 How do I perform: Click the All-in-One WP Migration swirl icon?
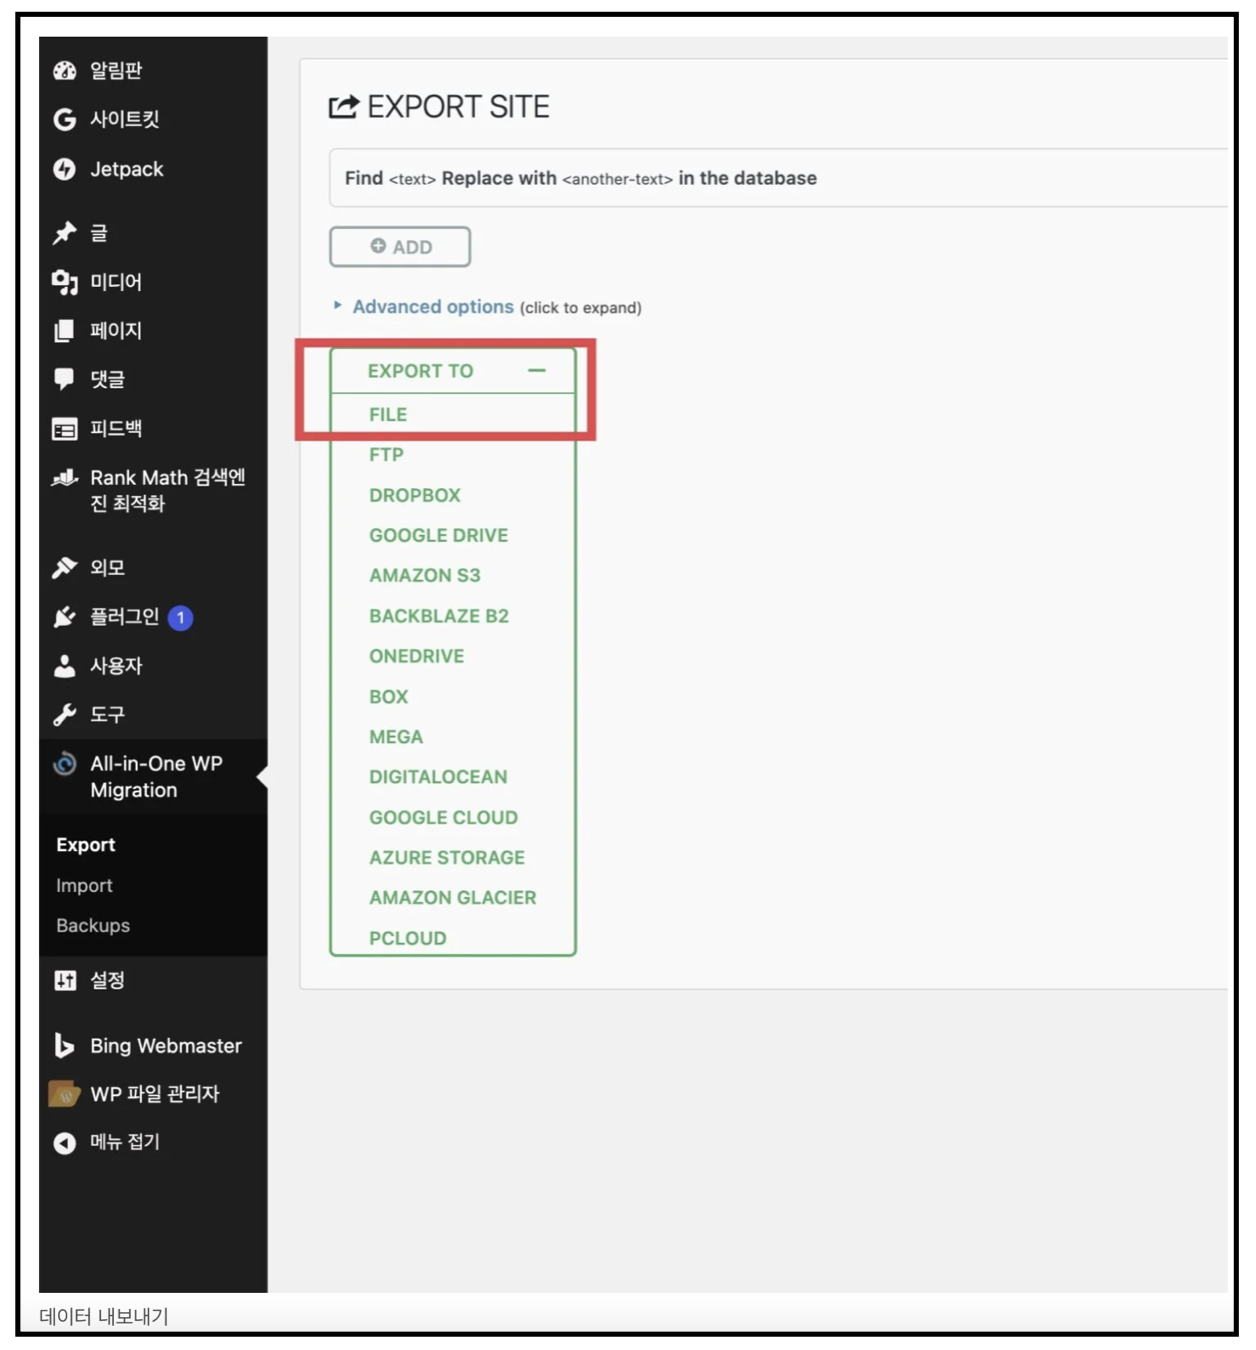[x=65, y=764]
